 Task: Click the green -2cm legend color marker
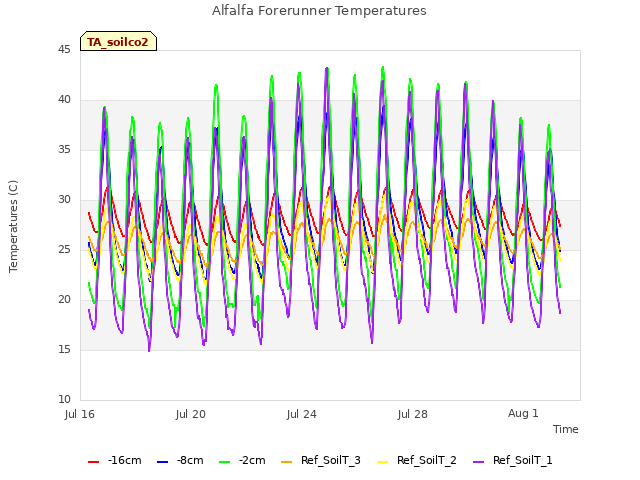pyautogui.click(x=224, y=462)
